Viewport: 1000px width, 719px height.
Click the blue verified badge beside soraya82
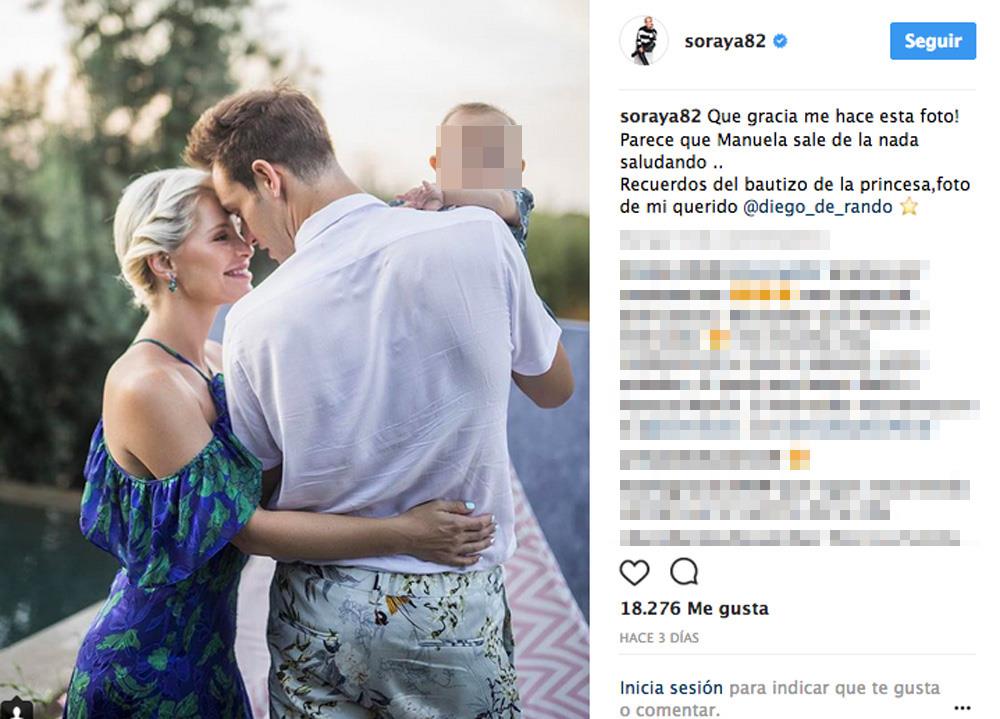(780, 41)
